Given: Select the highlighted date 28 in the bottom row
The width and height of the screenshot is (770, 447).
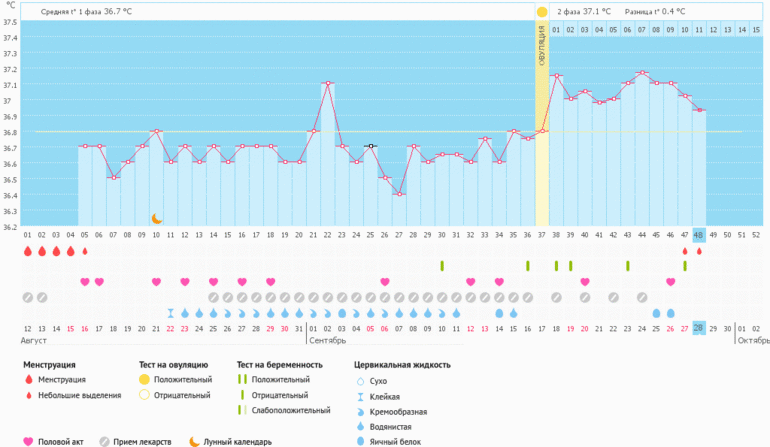Looking at the screenshot, I should click(x=699, y=328).
